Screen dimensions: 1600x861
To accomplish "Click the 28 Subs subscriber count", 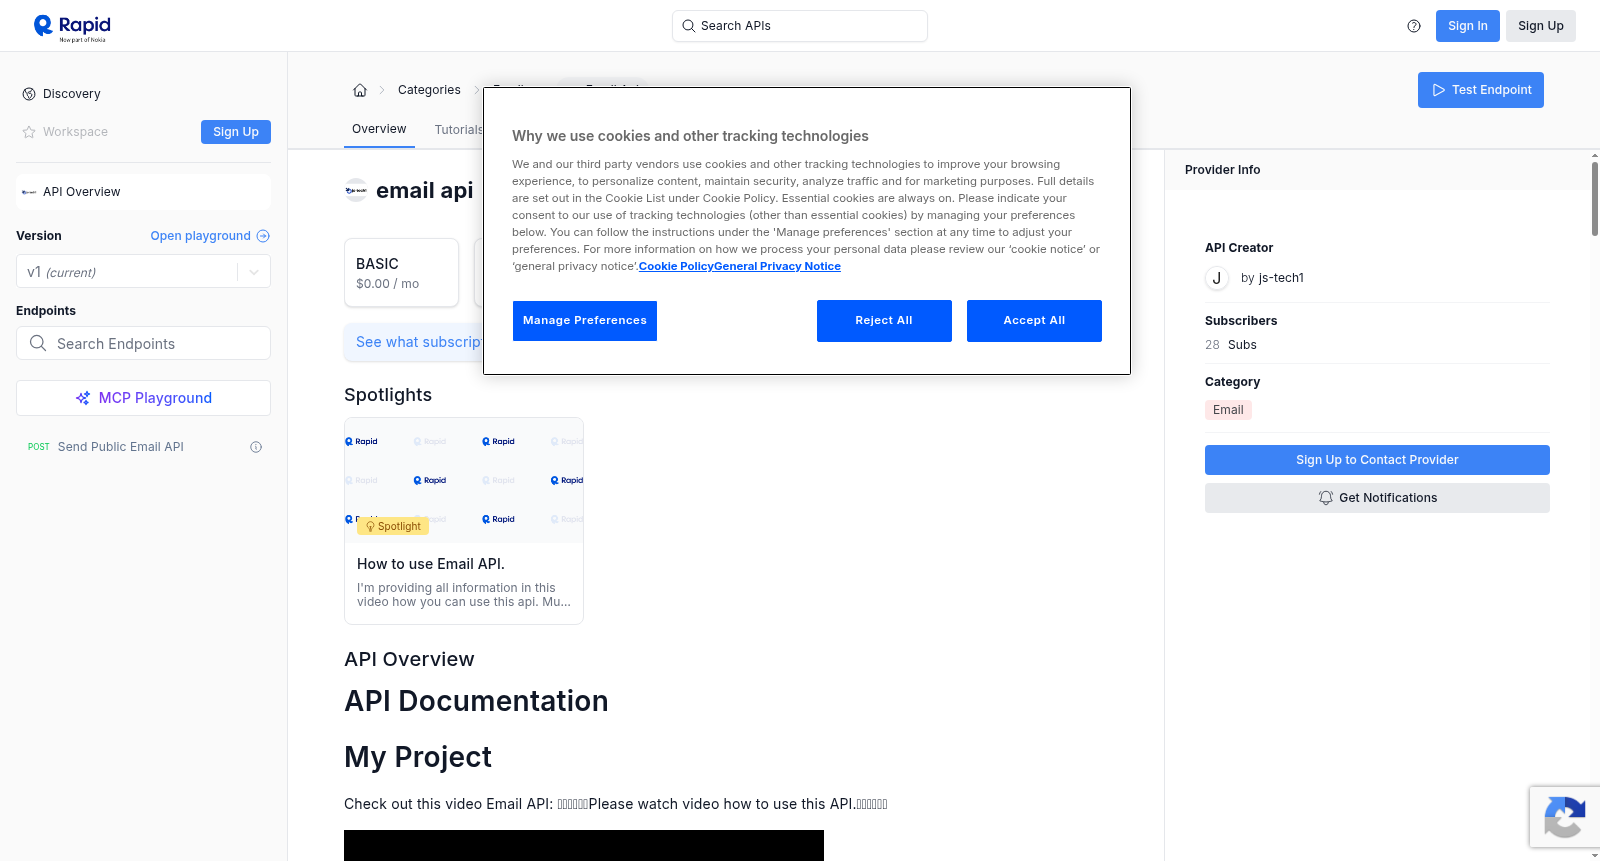I will [1231, 345].
